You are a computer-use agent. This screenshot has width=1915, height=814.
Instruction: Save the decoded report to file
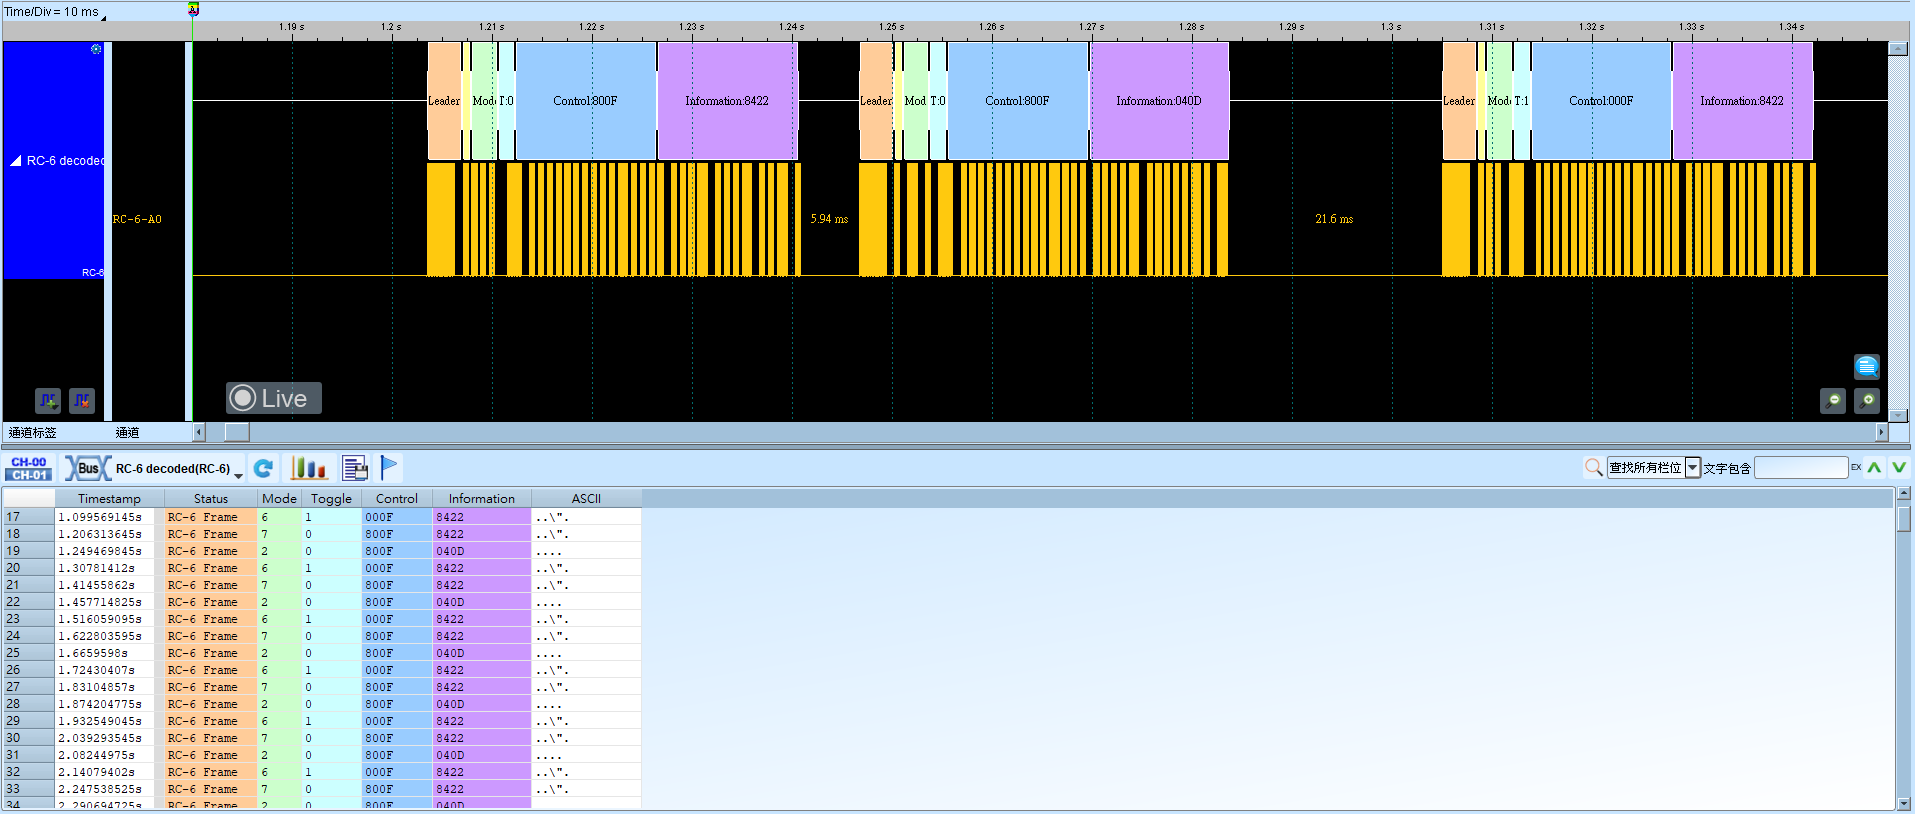point(355,468)
